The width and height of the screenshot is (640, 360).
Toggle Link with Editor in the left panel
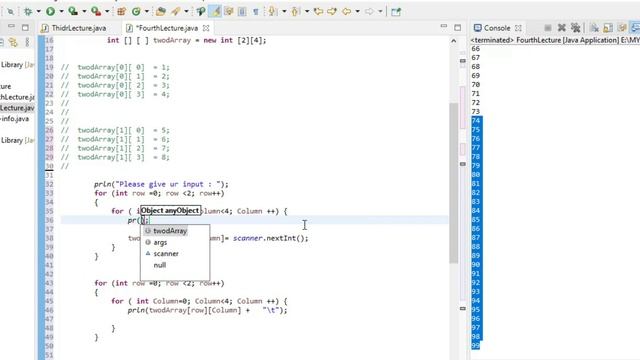pyautogui.click(x=13, y=42)
